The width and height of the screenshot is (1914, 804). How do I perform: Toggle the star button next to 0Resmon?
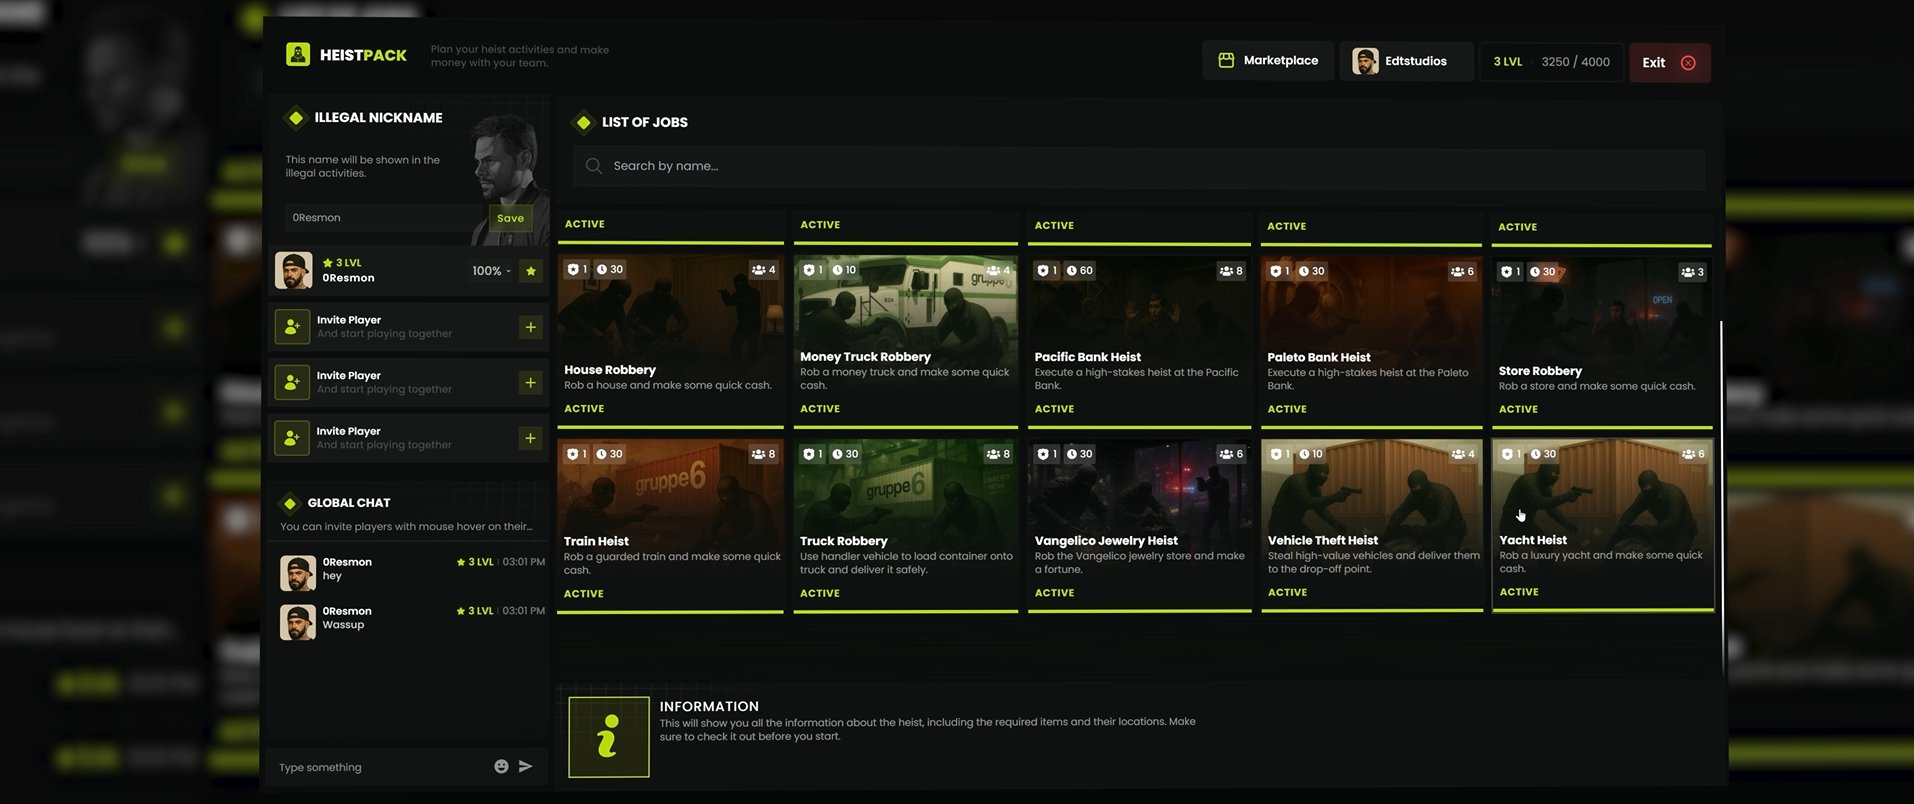tap(531, 271)
